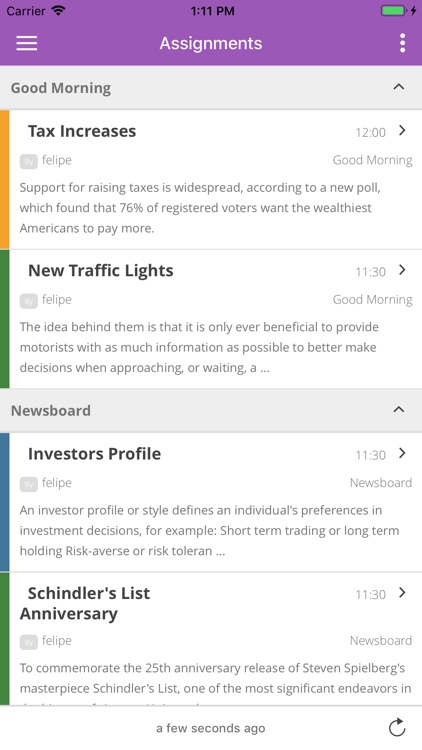Select the Tax Increases assignment title
This screenshot has height=750, width=422.
click(82, 131)
